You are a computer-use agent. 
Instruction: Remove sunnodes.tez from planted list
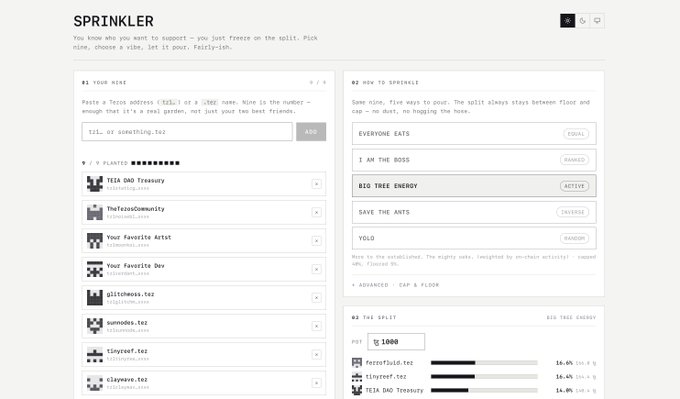point(317,326)
